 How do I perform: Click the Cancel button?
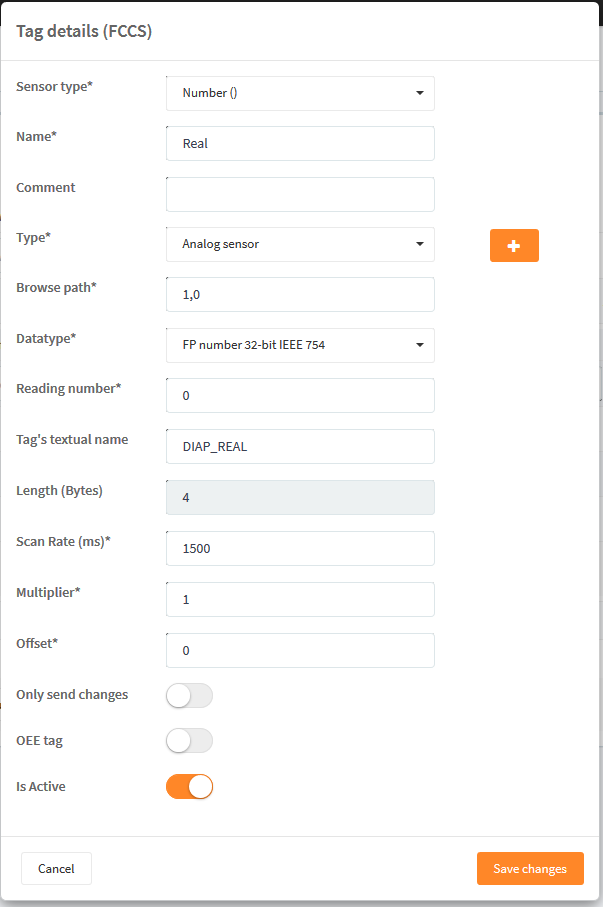point(56,868)
